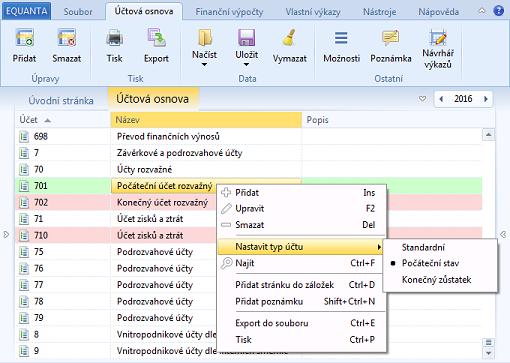Screen dimensions: 510x363
Task: Click the document icon for account 9
Action: (24, 351)
